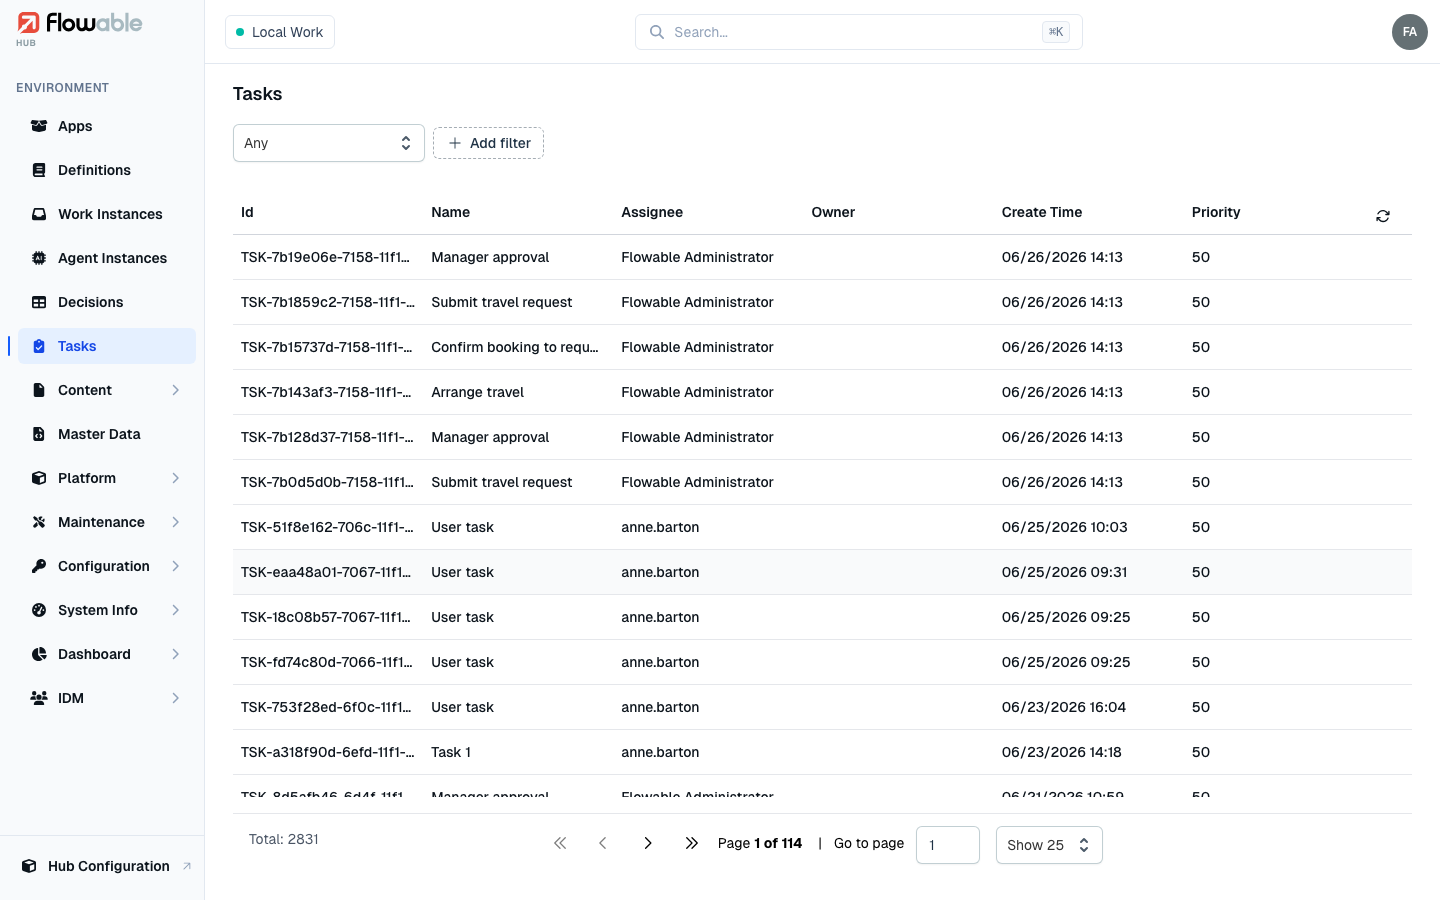
Task: Open task TSK-7b1859c2-7158-11f1
Action: [x=328, y=302]
